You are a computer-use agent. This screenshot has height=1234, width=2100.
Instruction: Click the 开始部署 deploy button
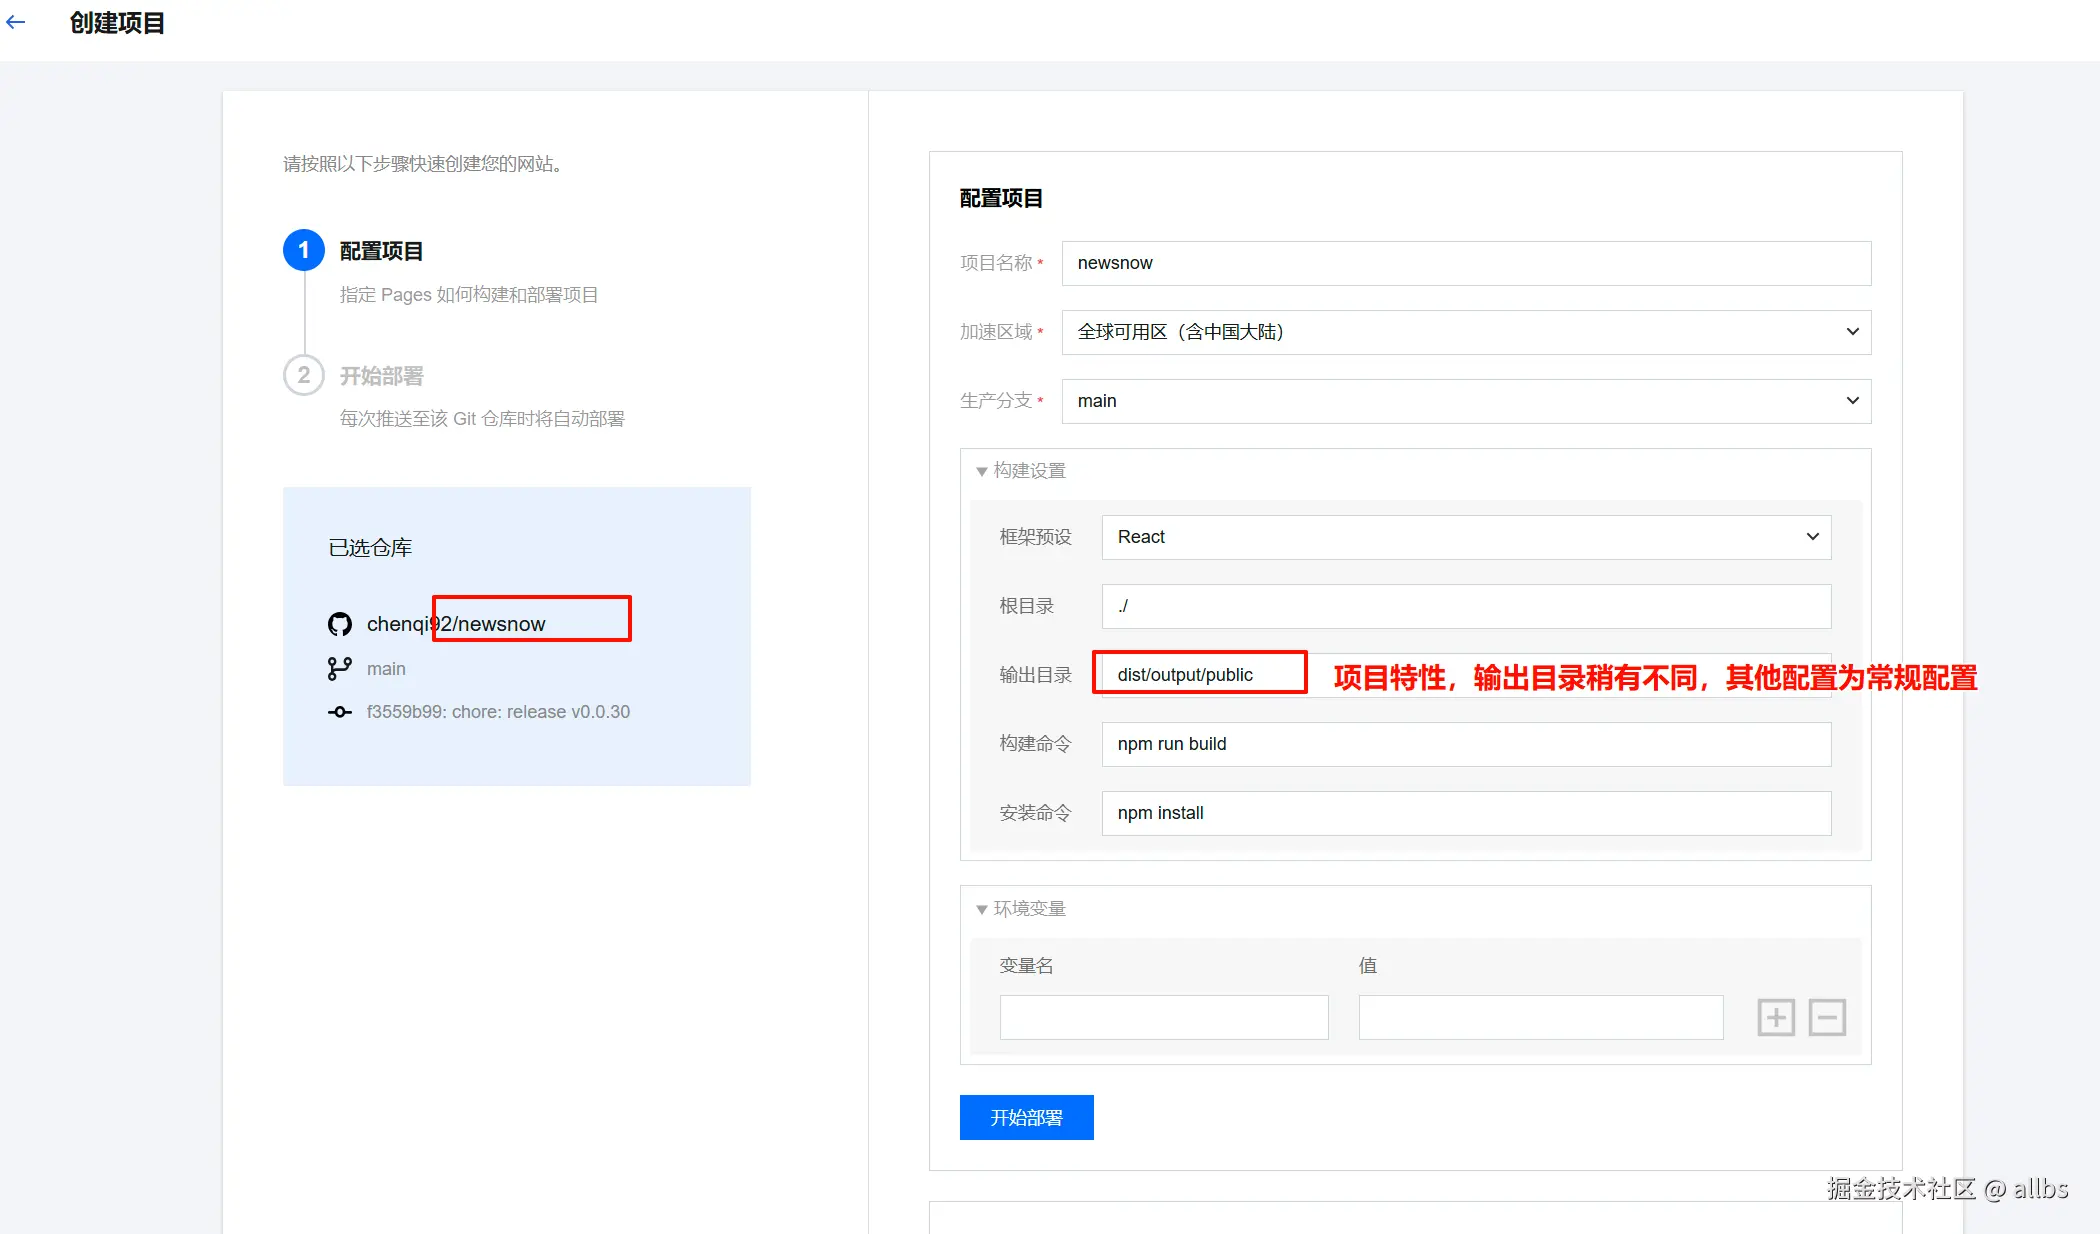coord(1026,1117)
